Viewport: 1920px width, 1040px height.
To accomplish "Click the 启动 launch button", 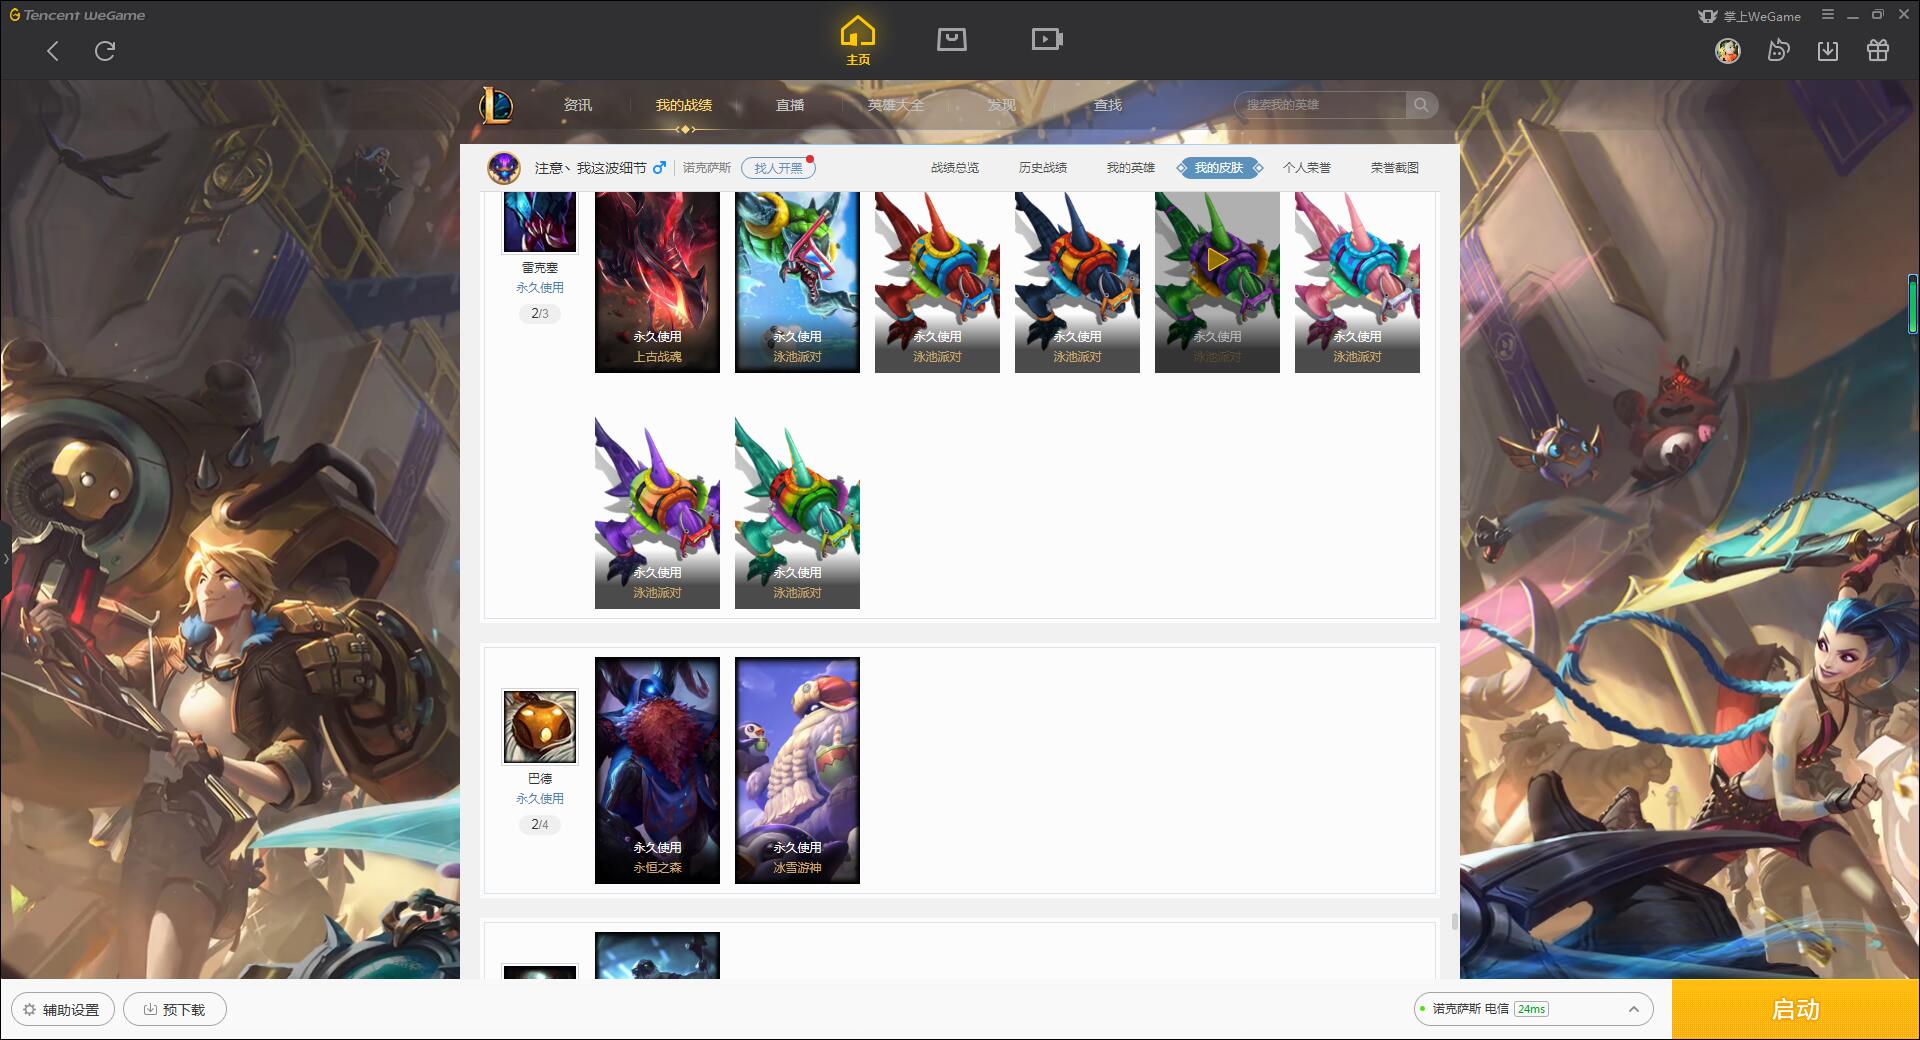I will coord(1795,1010).
